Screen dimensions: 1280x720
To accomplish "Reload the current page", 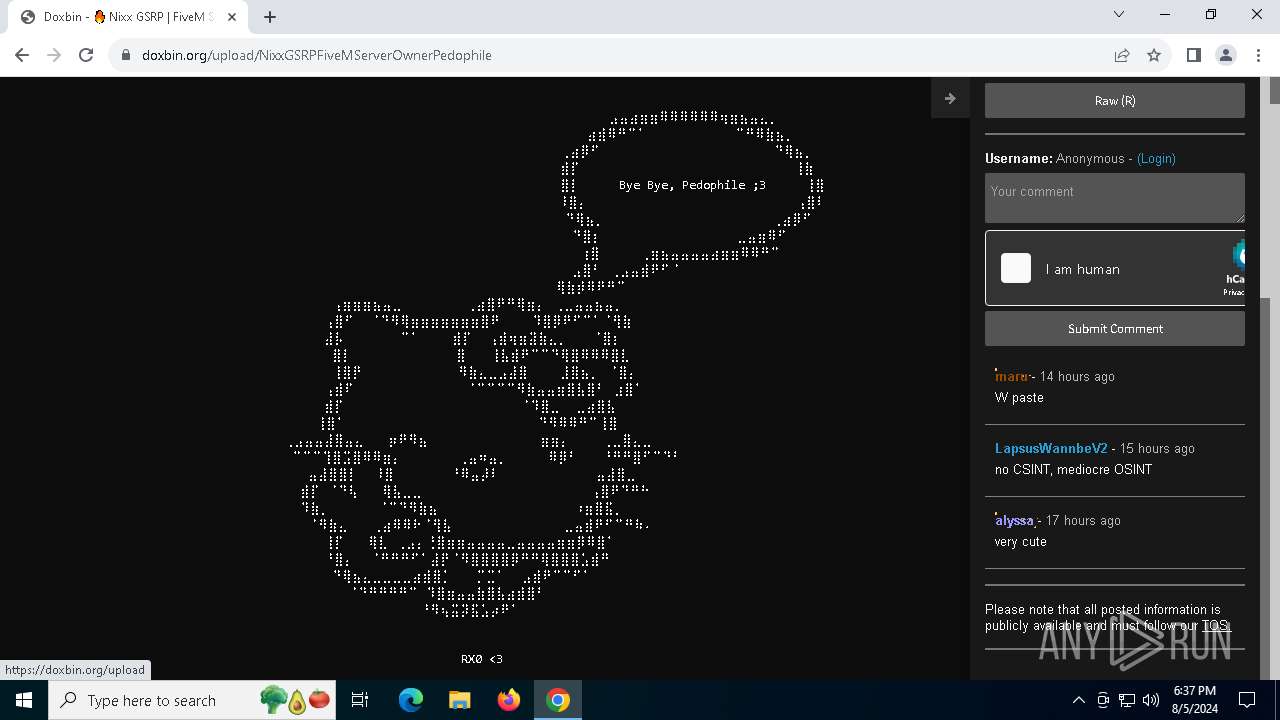I will click(x=86, y=55).
